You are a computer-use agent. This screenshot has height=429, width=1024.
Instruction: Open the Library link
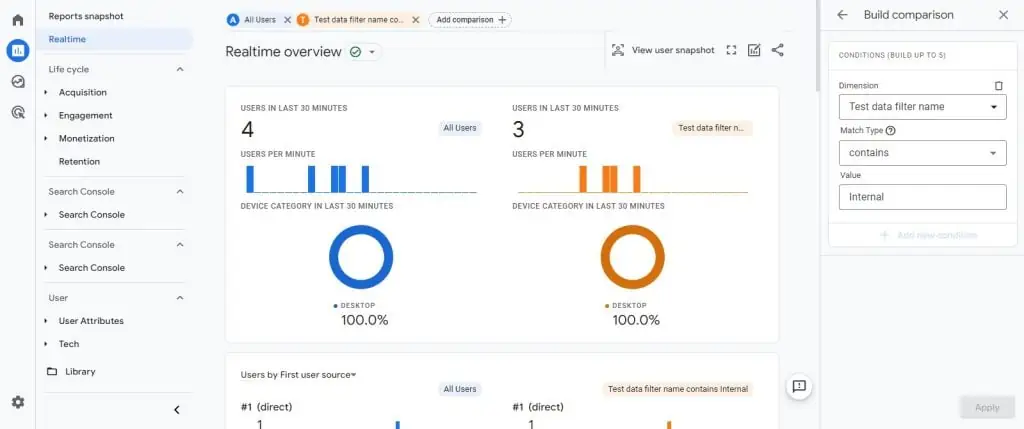coord(80,372)
